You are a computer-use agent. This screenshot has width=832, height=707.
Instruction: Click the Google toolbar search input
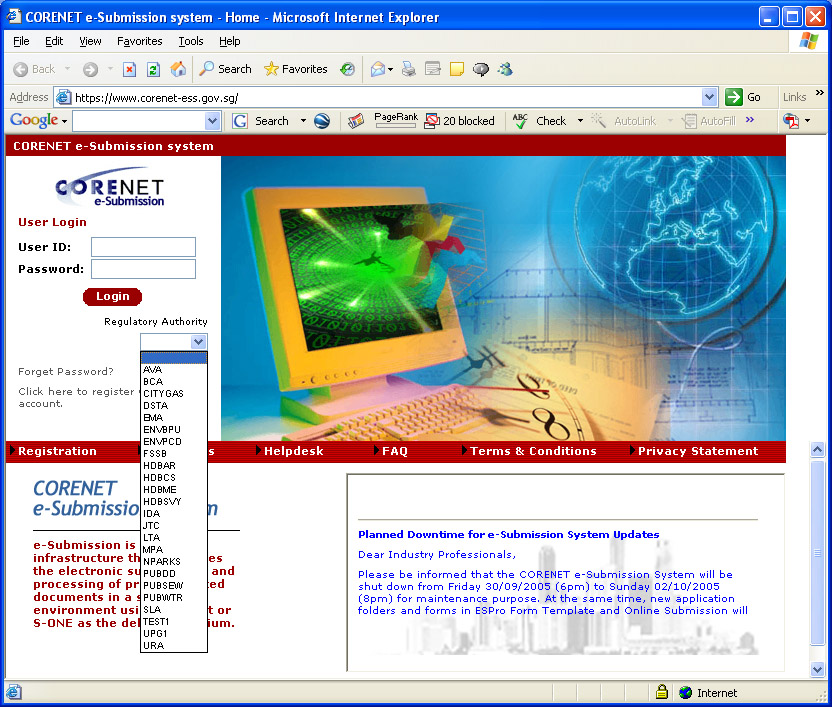pos(139,121)
